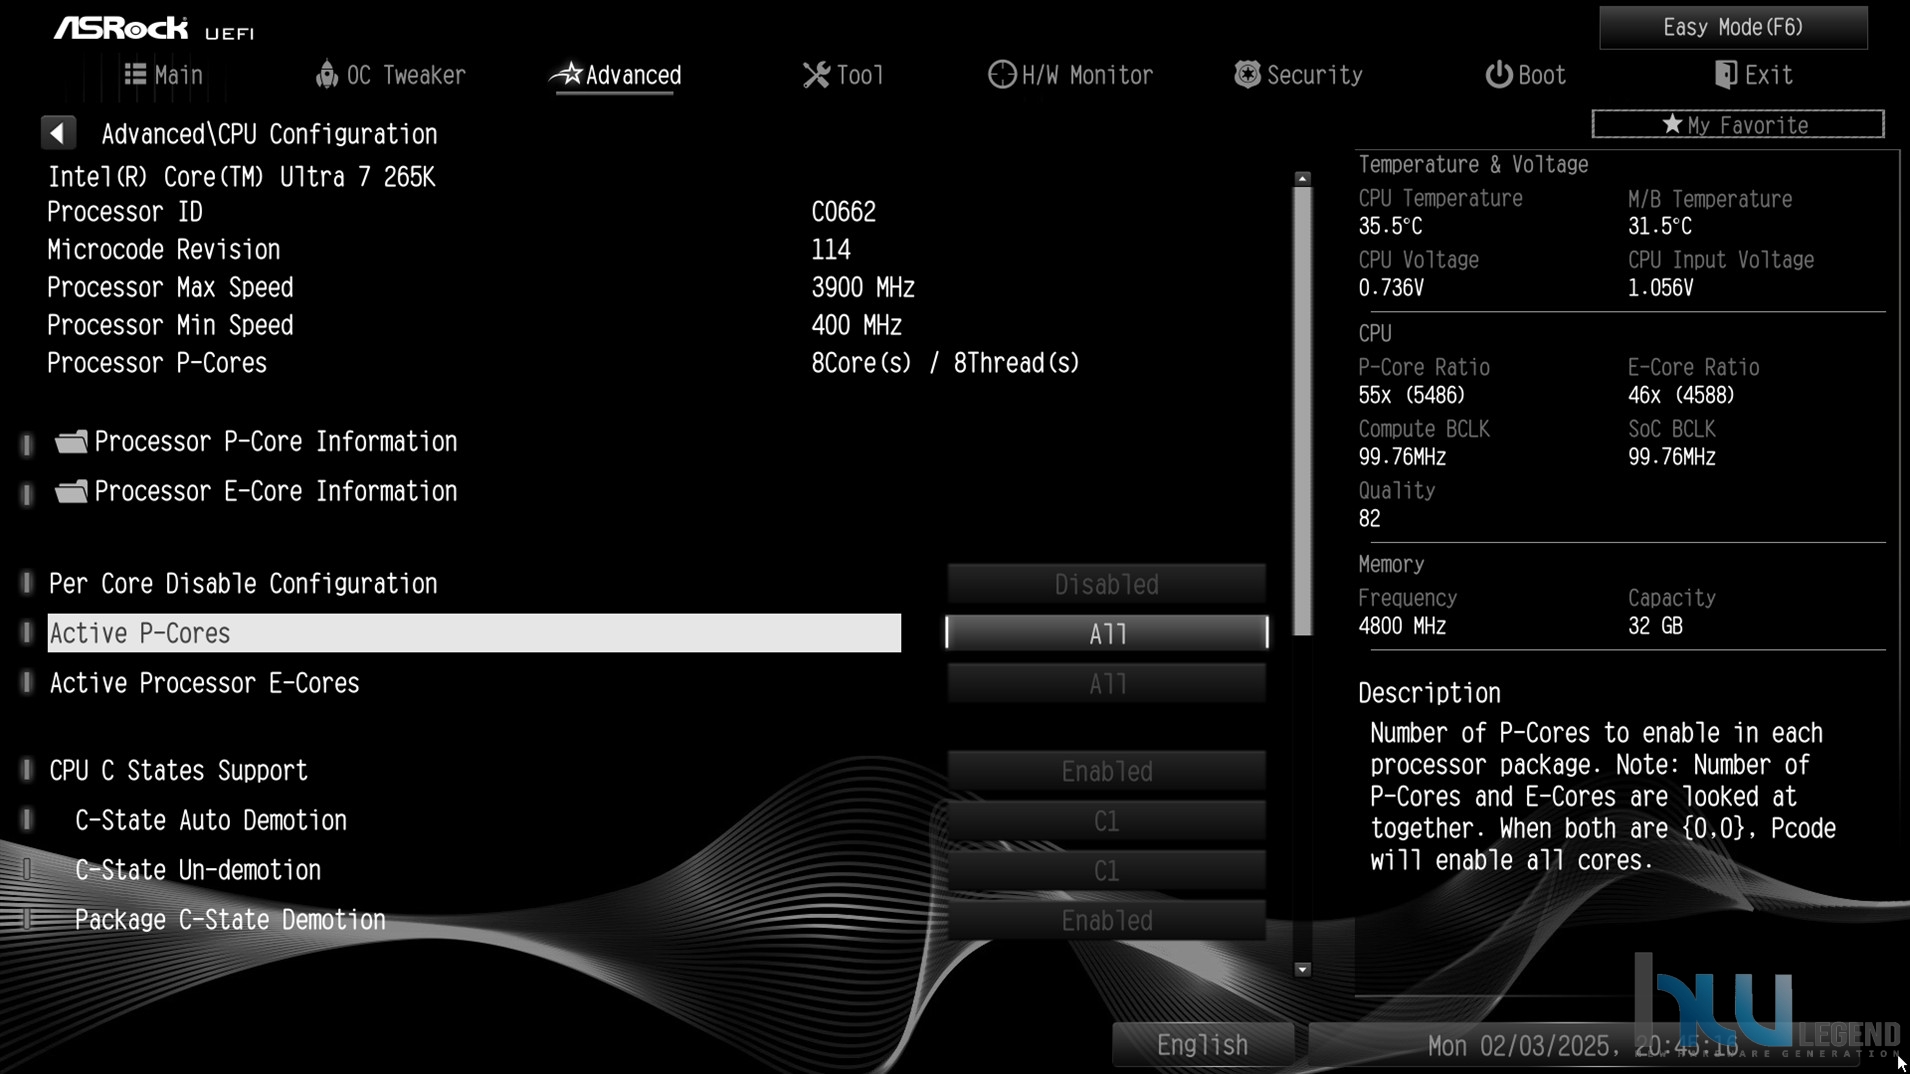Switch to Easy Mode (F6)

[x=1733, y=27]
